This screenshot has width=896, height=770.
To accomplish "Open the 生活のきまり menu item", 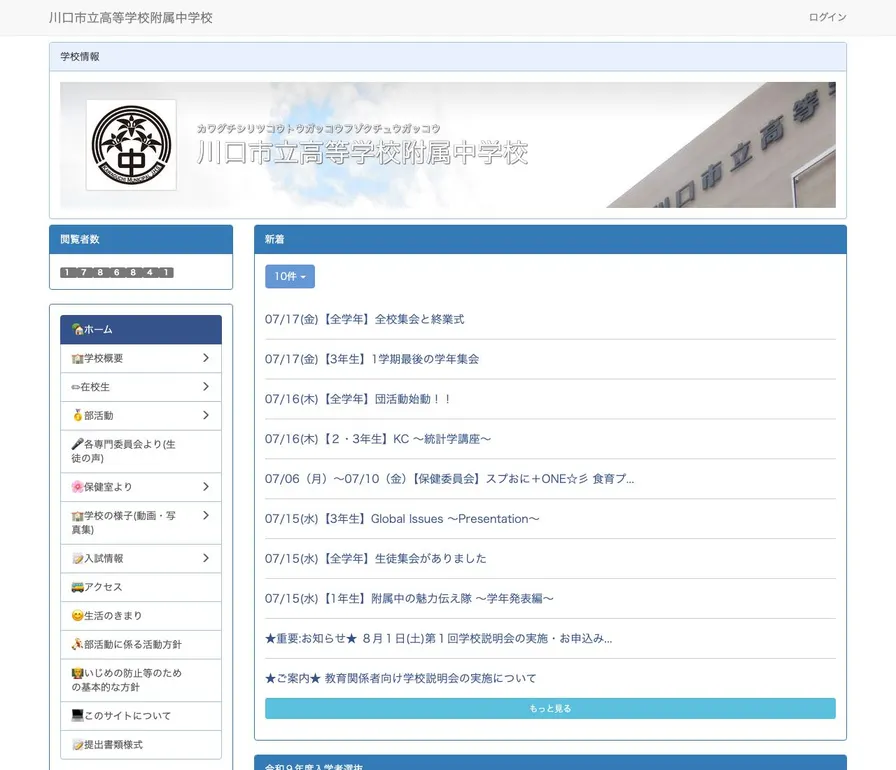I will coord(141,616).
